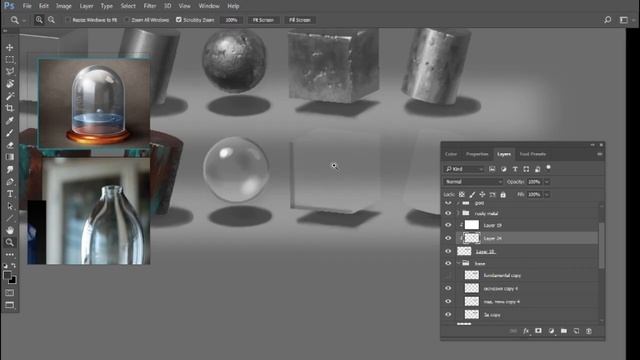Collapse the base group
Screen dimensions: 640x360
(458, 264)
